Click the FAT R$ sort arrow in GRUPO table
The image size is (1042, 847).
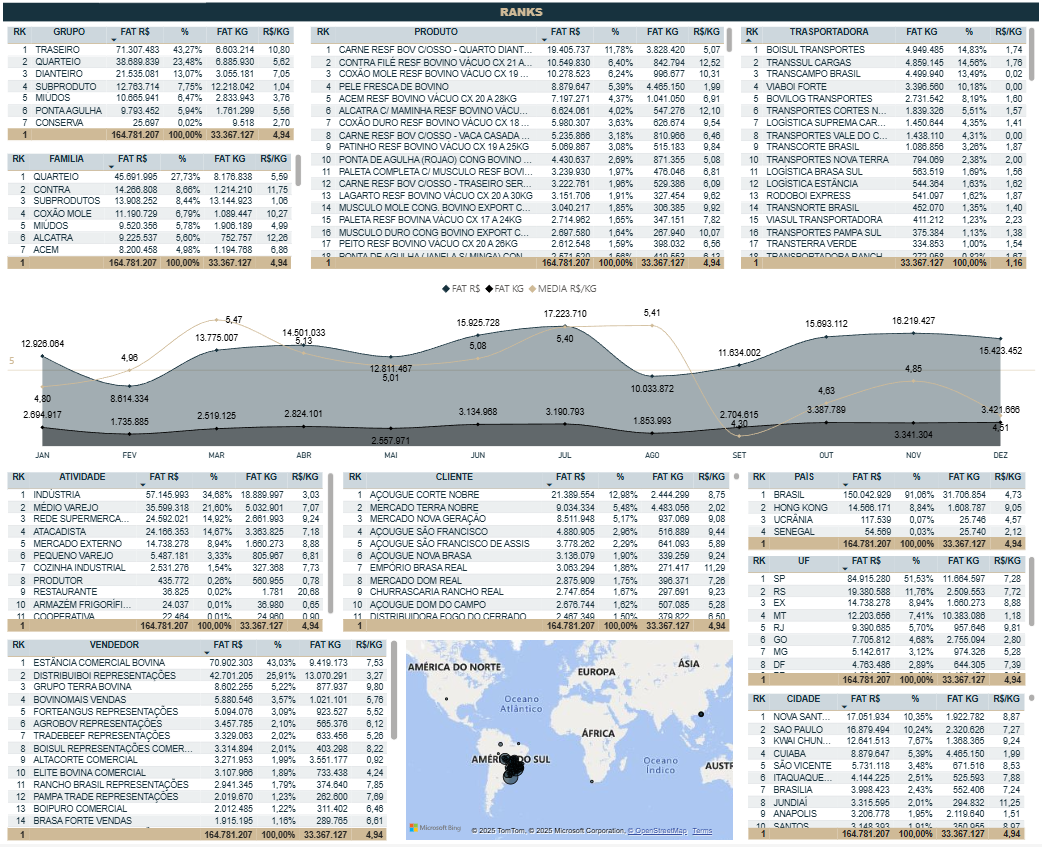(113, 41)
